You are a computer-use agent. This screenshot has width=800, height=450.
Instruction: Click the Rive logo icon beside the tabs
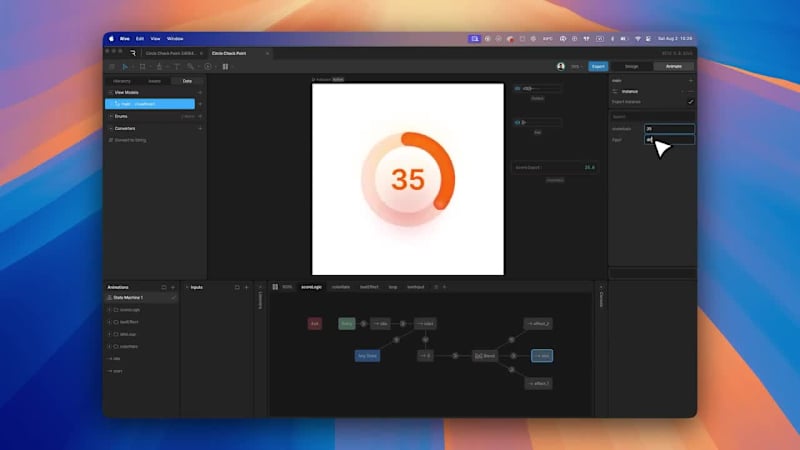(133, 53)
